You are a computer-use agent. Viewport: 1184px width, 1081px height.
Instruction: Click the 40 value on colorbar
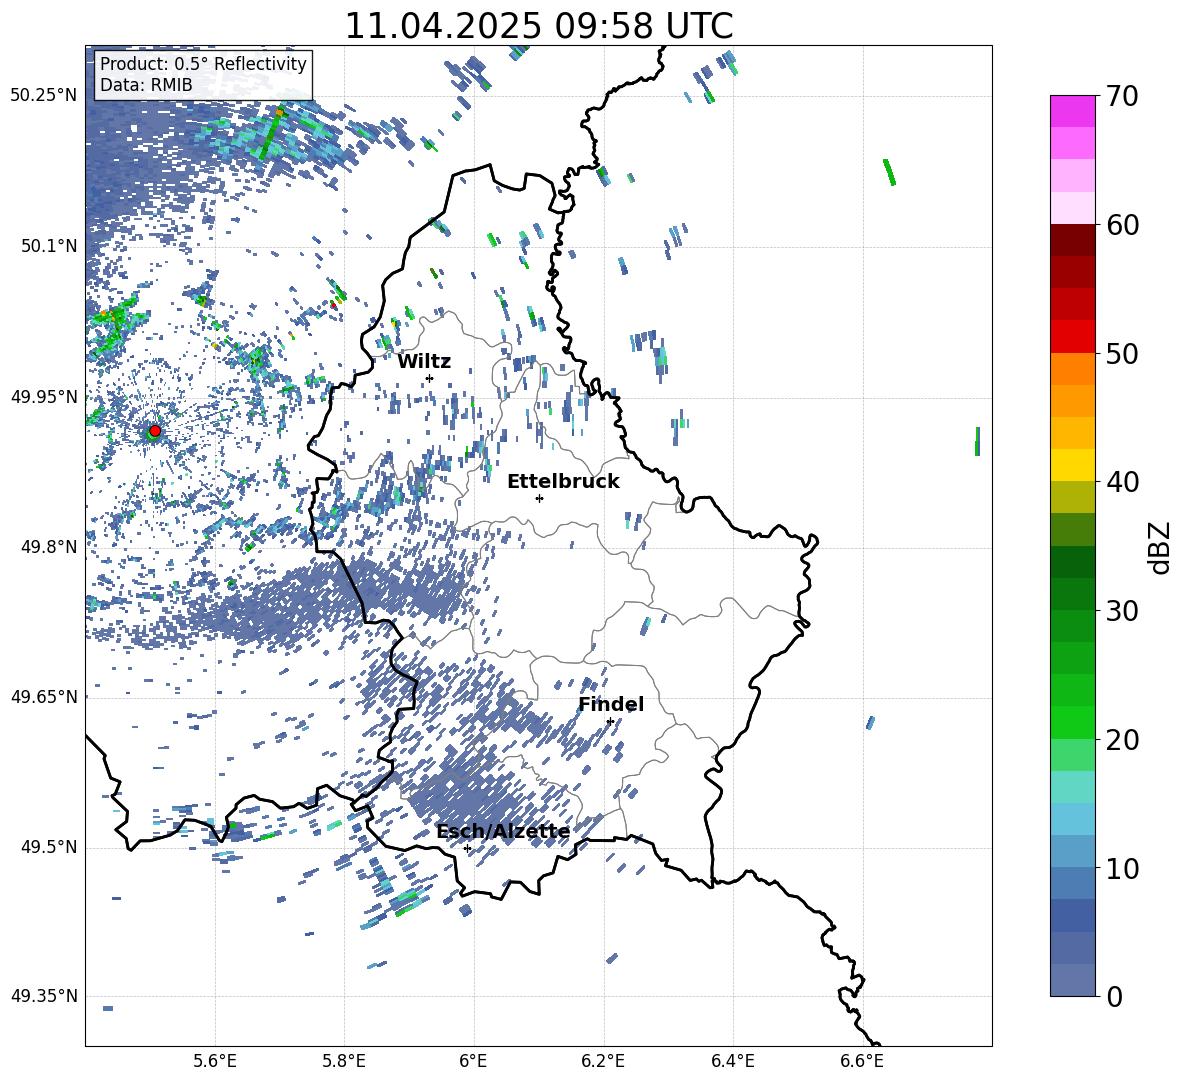click(1122, 482)
